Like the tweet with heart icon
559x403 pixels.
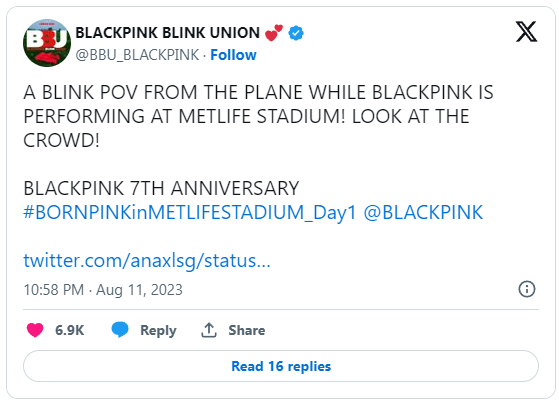[35, 330]
